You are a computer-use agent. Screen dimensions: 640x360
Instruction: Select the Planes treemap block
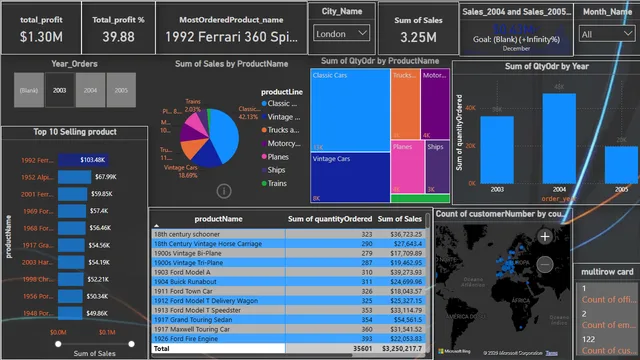408,167
